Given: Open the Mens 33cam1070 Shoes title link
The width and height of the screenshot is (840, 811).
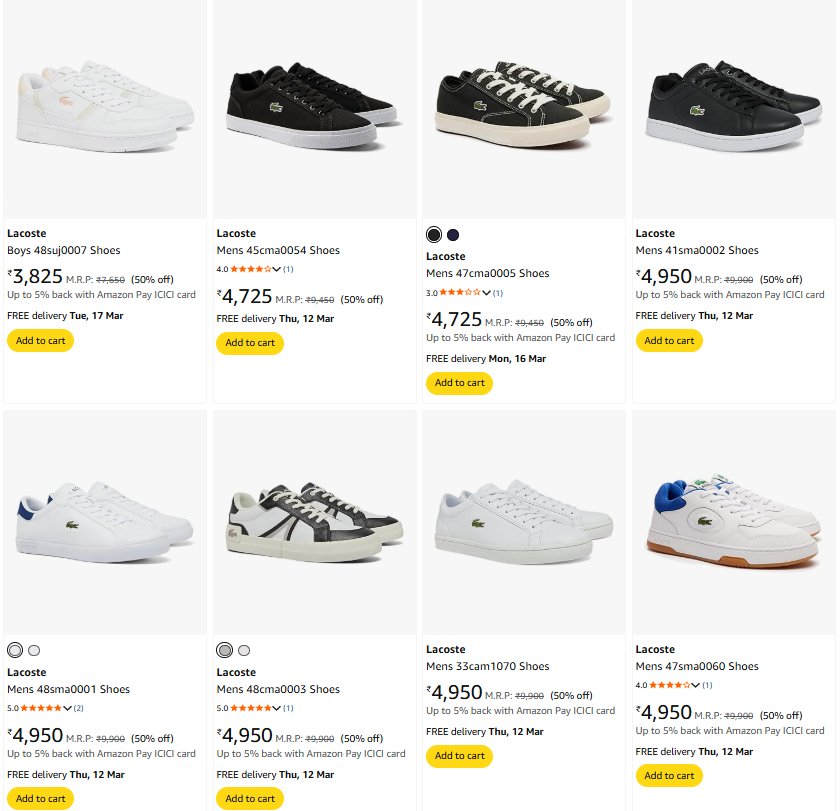Looking at the screenshot, I should [x=487, y=666].
